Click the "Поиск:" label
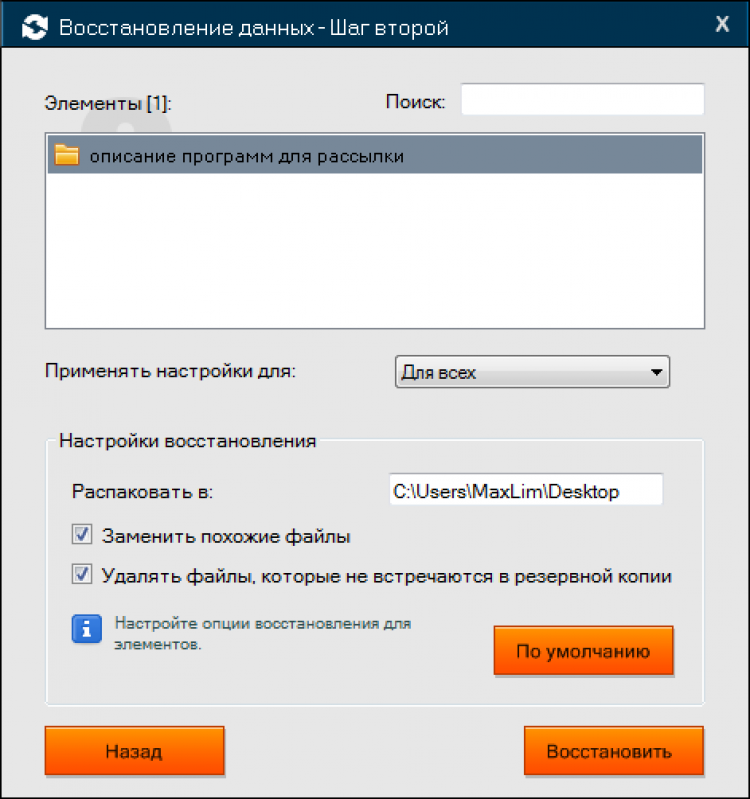The width and height of the screenshot is (750, 799). (x=415, y=102)
